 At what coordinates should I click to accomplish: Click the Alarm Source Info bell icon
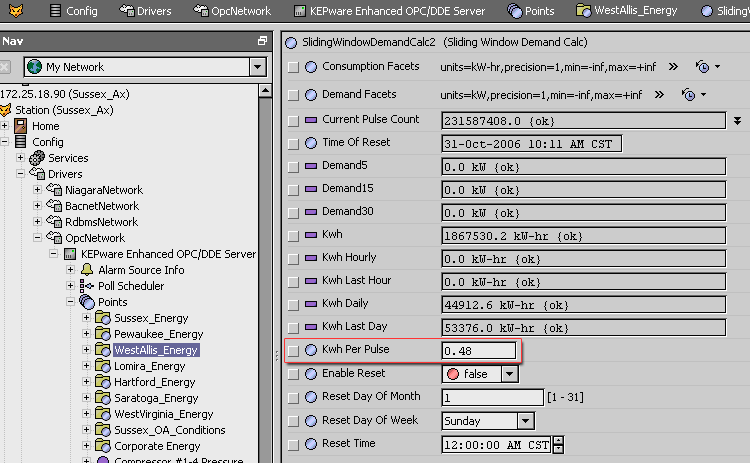coord(87,270)
